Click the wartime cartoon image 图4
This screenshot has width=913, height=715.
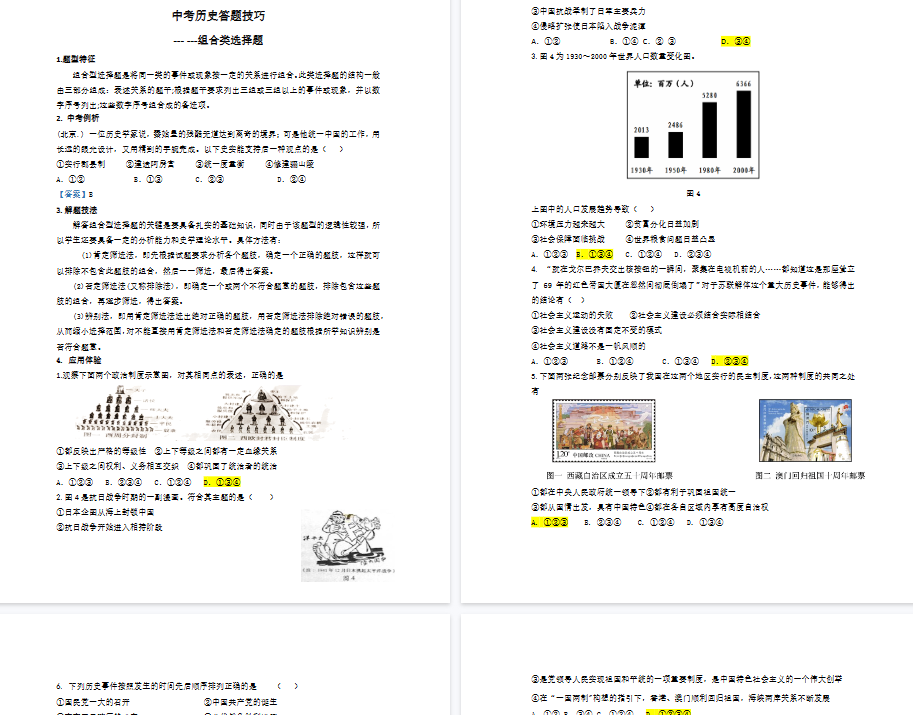pyautogui.click(x=348, y=545)
